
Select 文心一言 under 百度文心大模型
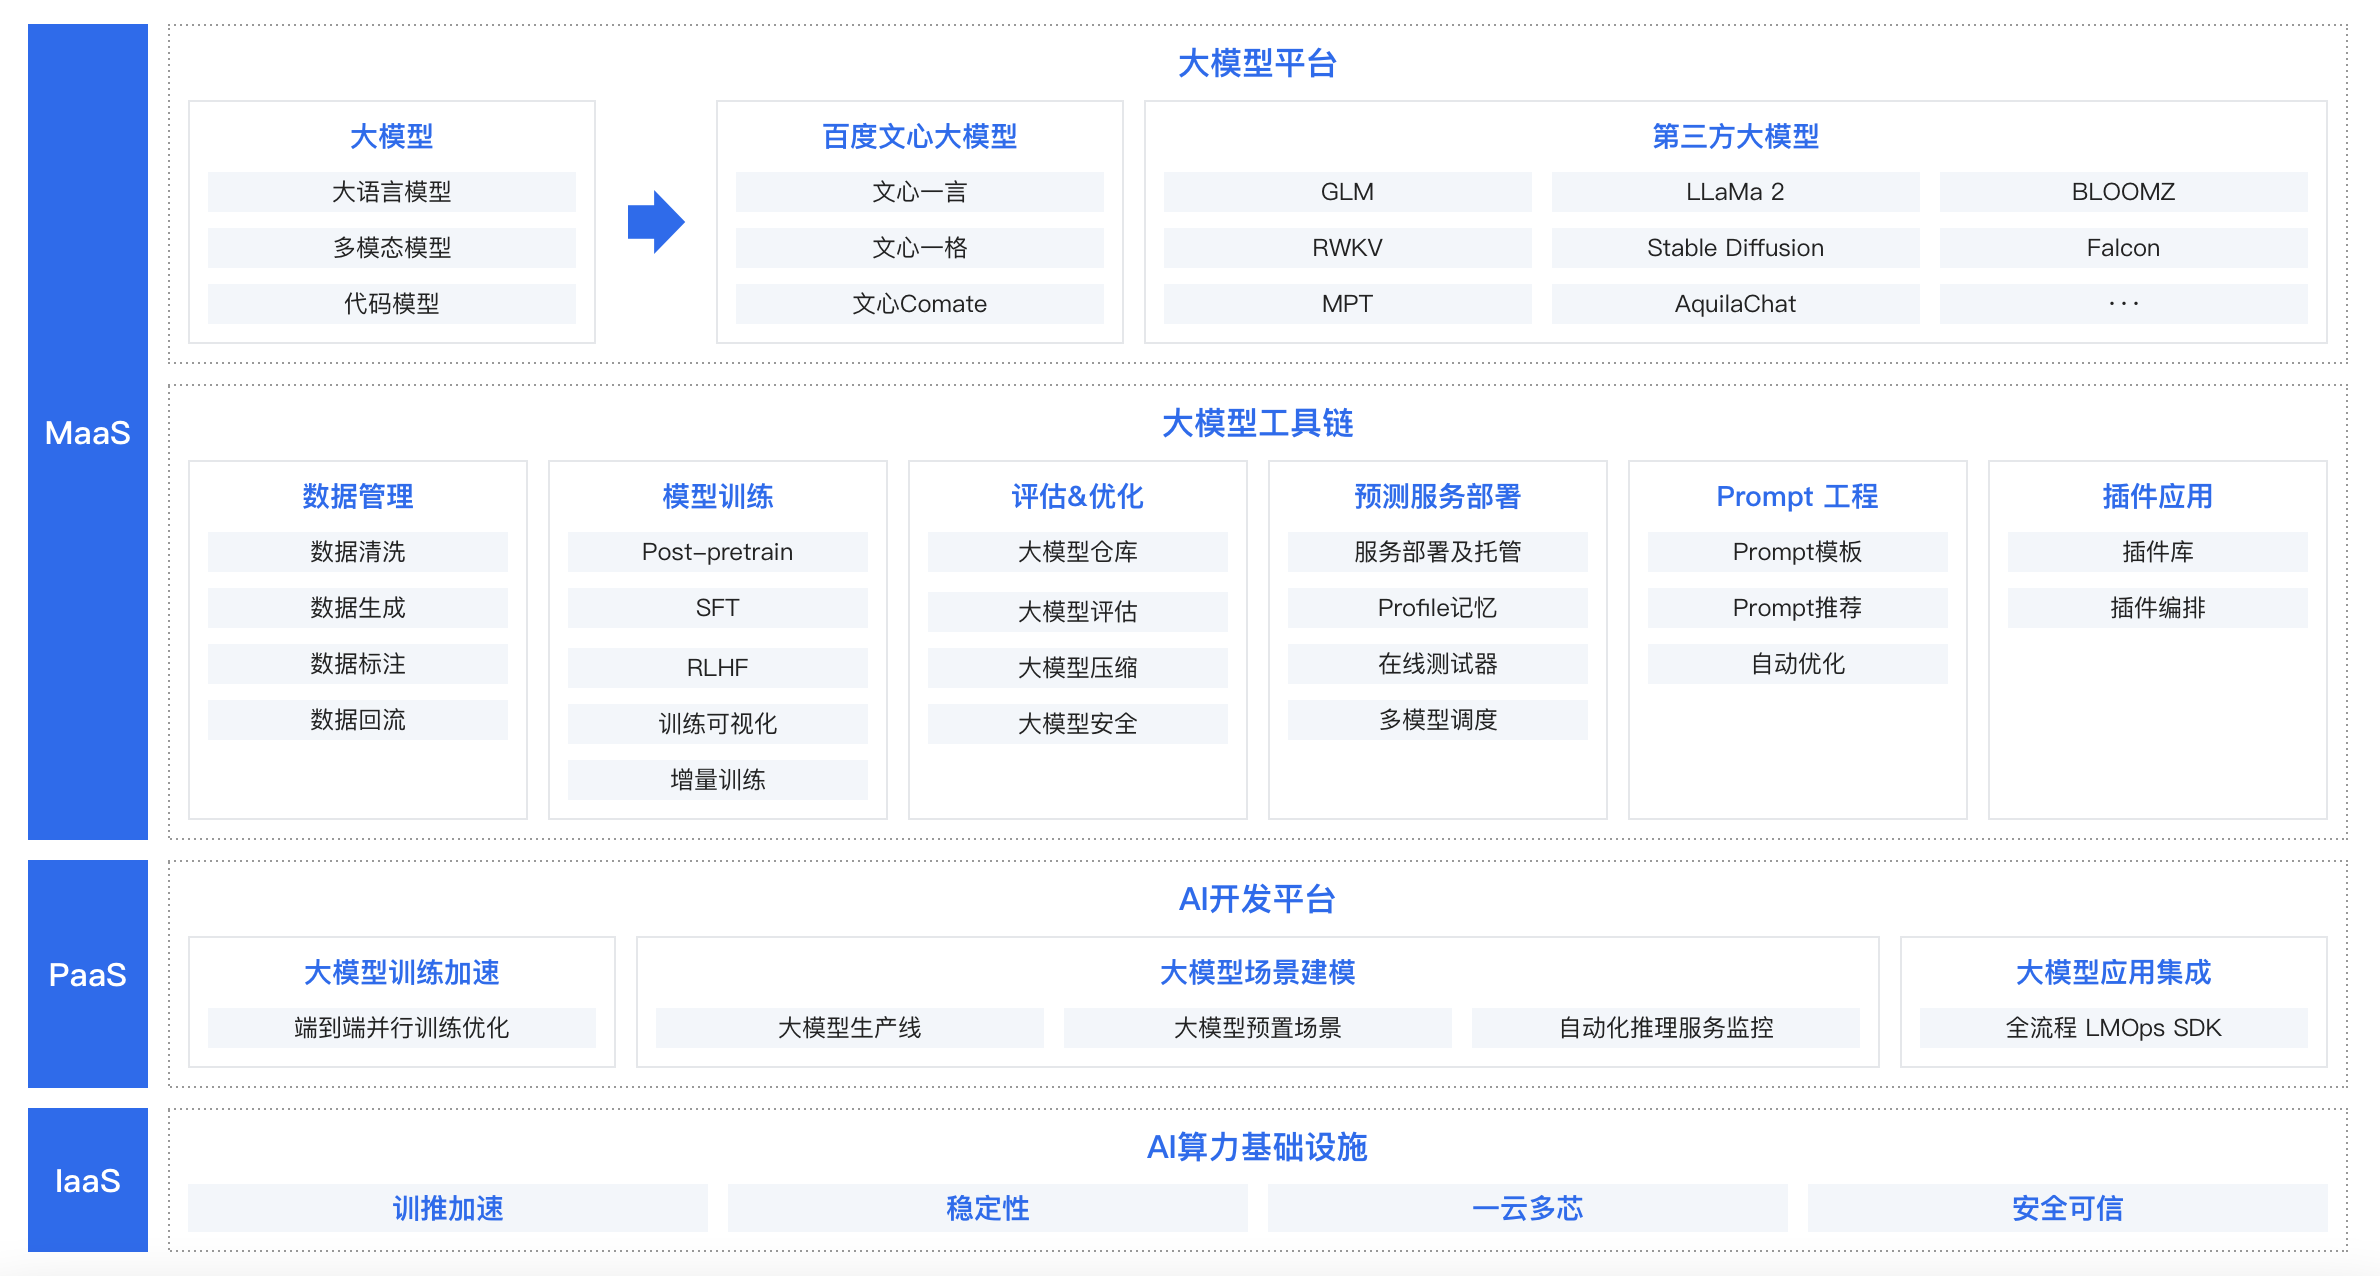pyautogui.click(x=920, y=192)
